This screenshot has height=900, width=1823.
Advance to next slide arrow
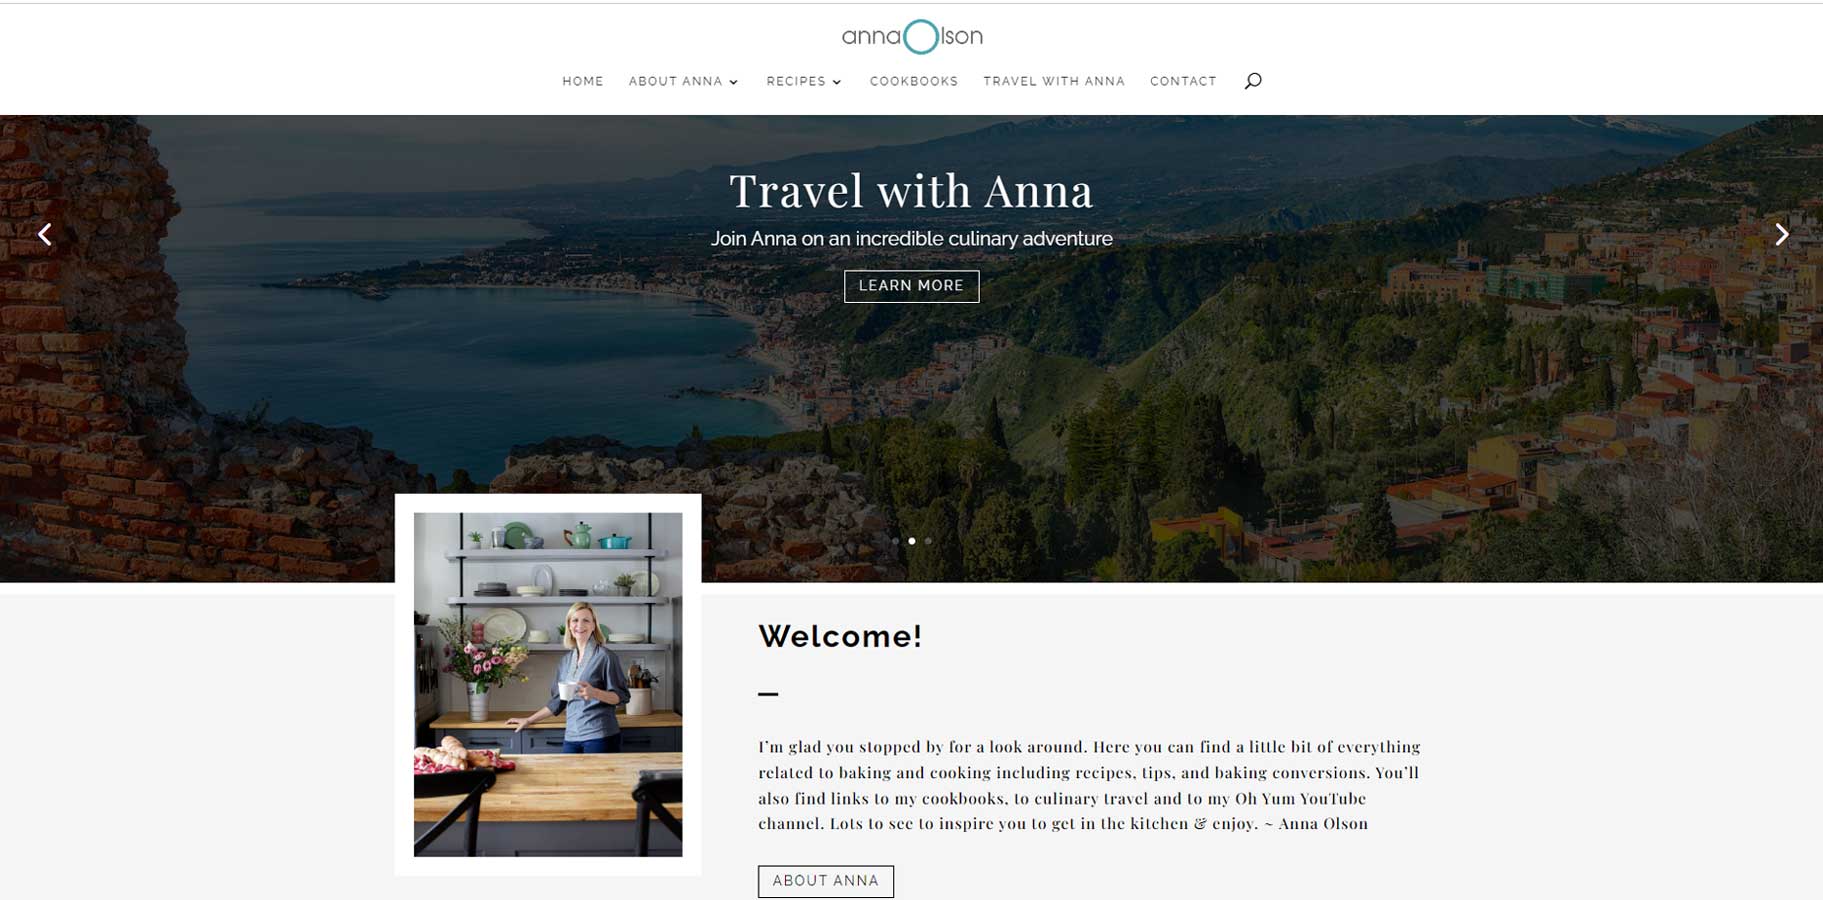(1781, 234)
